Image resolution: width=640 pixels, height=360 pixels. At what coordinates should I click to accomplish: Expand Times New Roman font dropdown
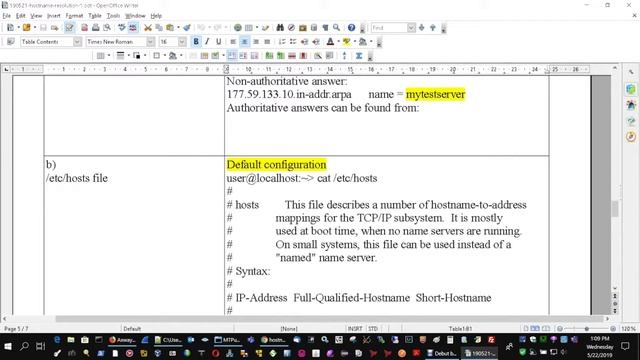pyautogui.click(x=151, y=42)
